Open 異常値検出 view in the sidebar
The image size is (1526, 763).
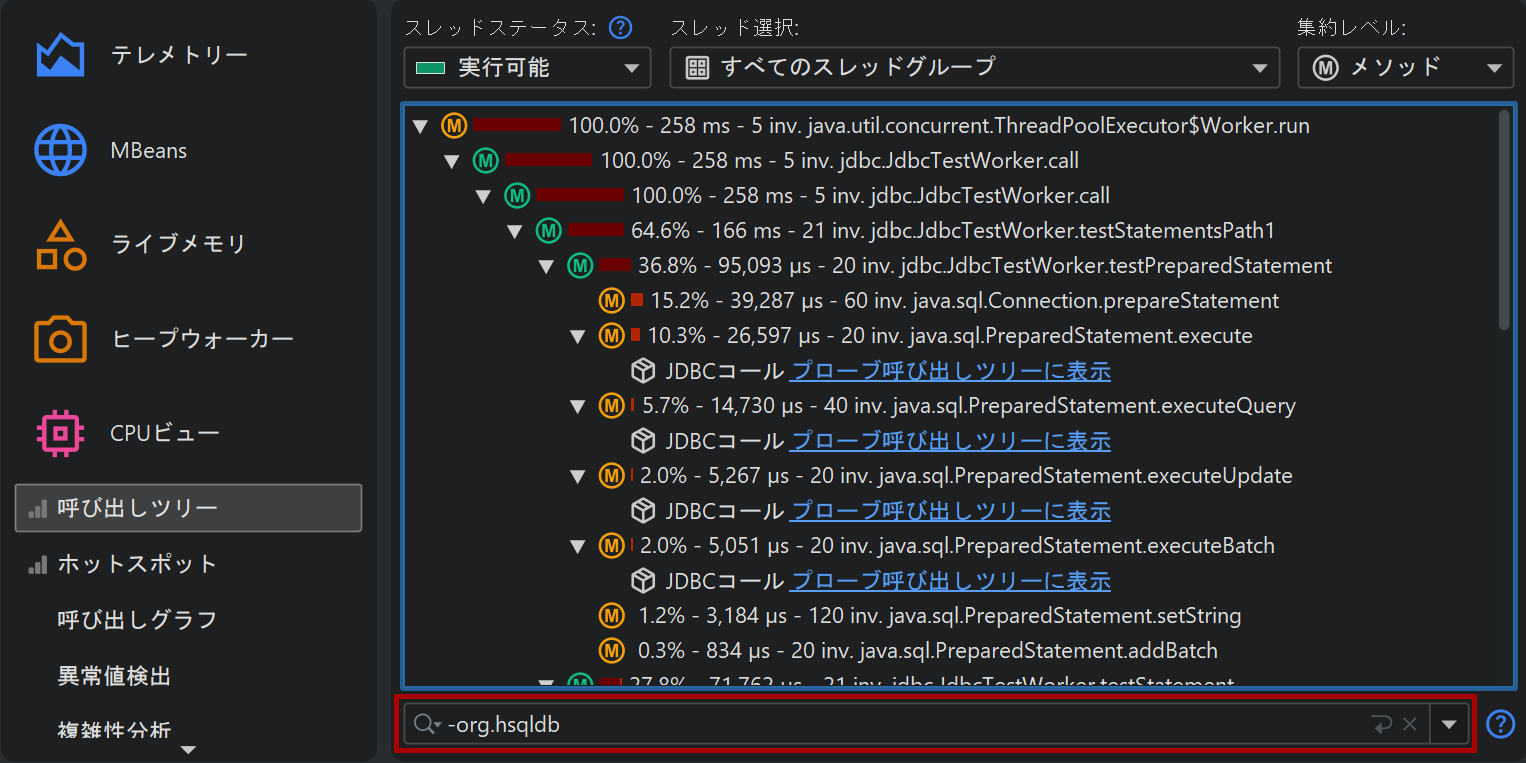(114, 676)
